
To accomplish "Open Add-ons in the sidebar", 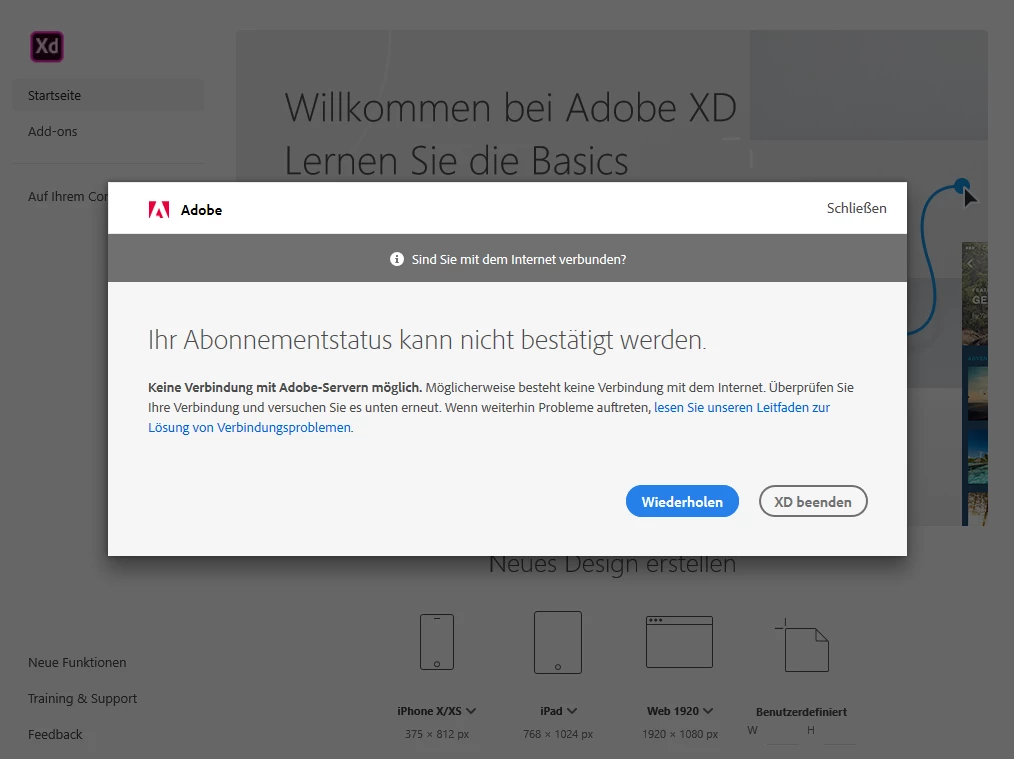I will (x=52, y=131).
